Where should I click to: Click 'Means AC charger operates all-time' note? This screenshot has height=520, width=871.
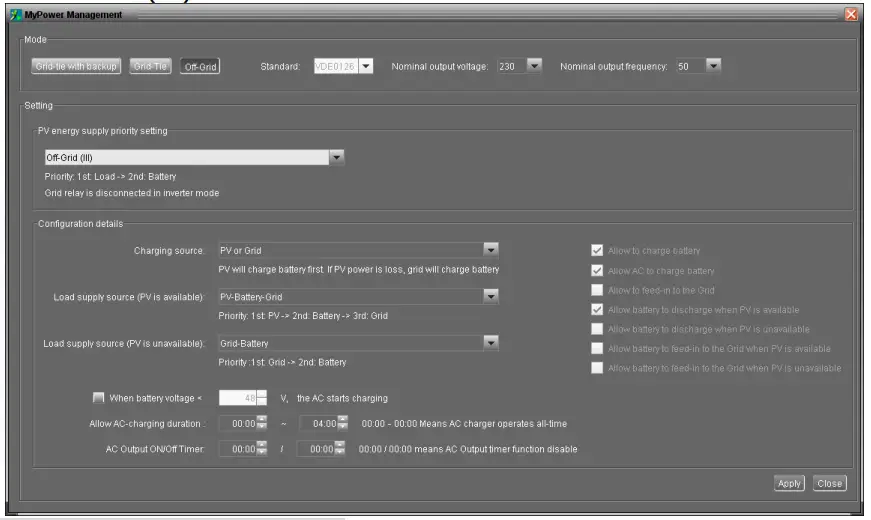point(464,424)
